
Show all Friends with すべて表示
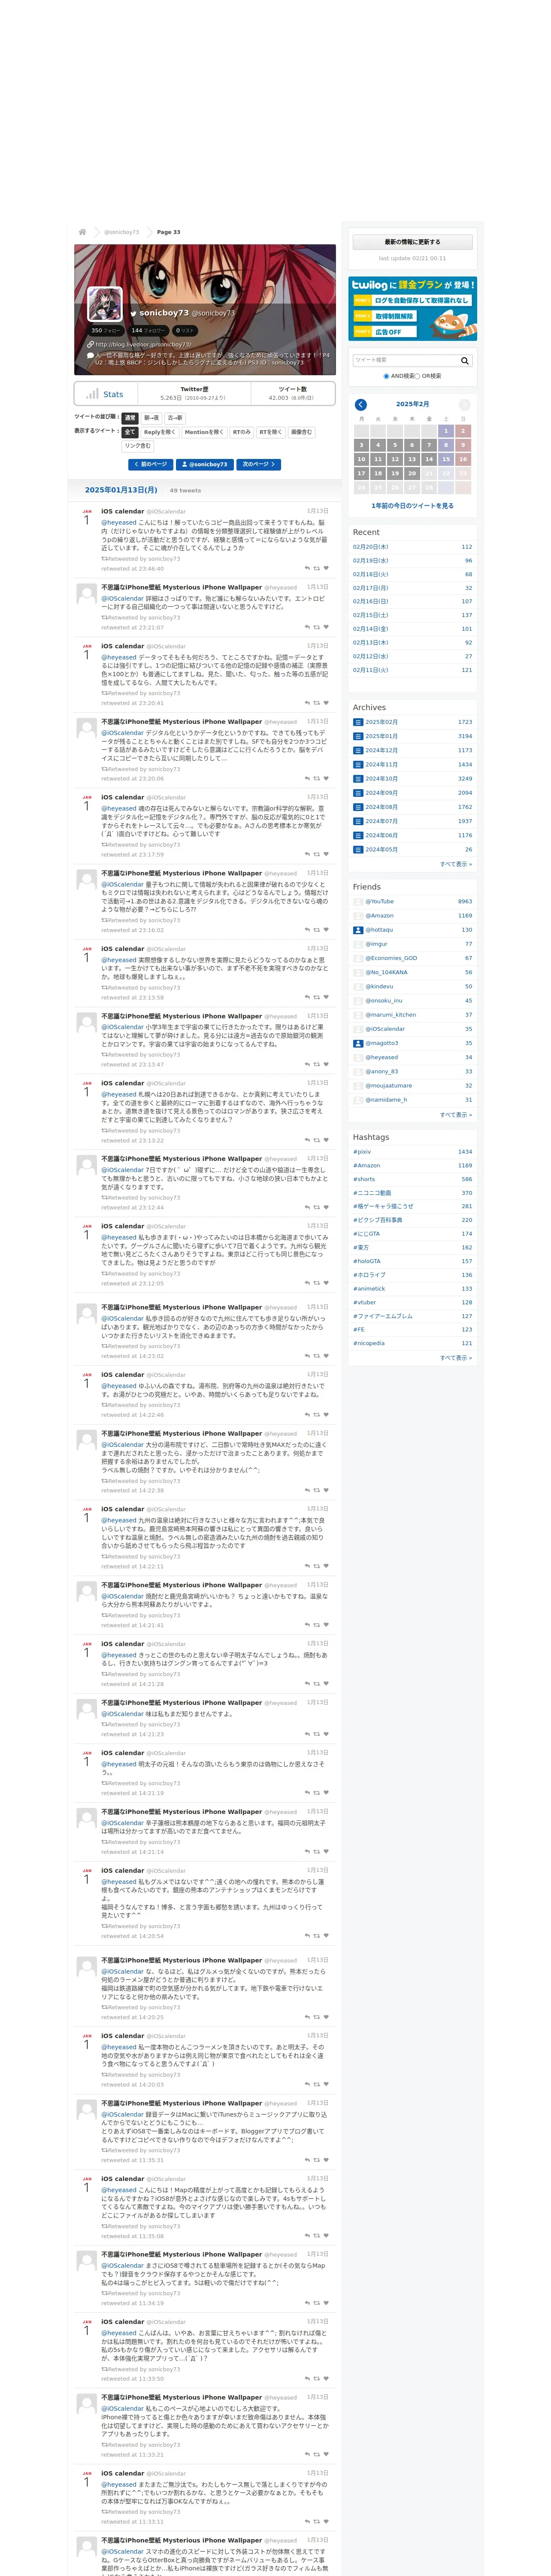[x=456, y=1114]
